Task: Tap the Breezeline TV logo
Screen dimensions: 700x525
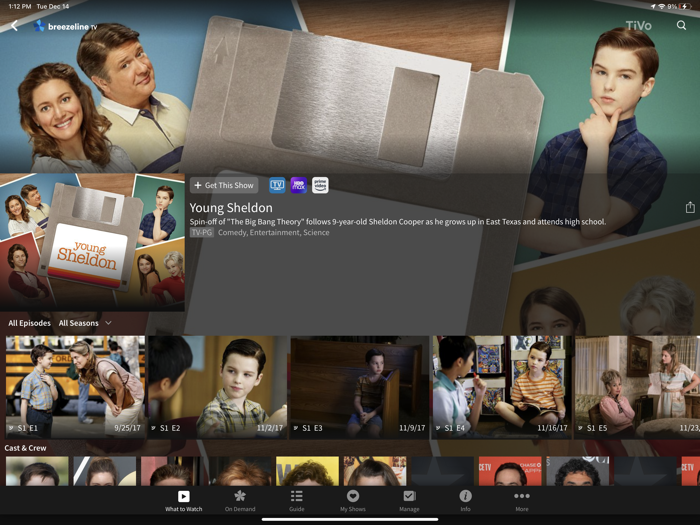Action: click(x=66, y=26)
